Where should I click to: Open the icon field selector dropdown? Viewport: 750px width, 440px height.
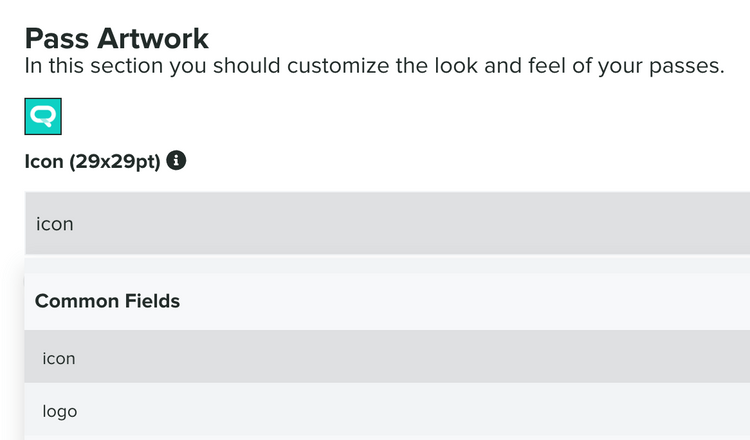(387, 223)
